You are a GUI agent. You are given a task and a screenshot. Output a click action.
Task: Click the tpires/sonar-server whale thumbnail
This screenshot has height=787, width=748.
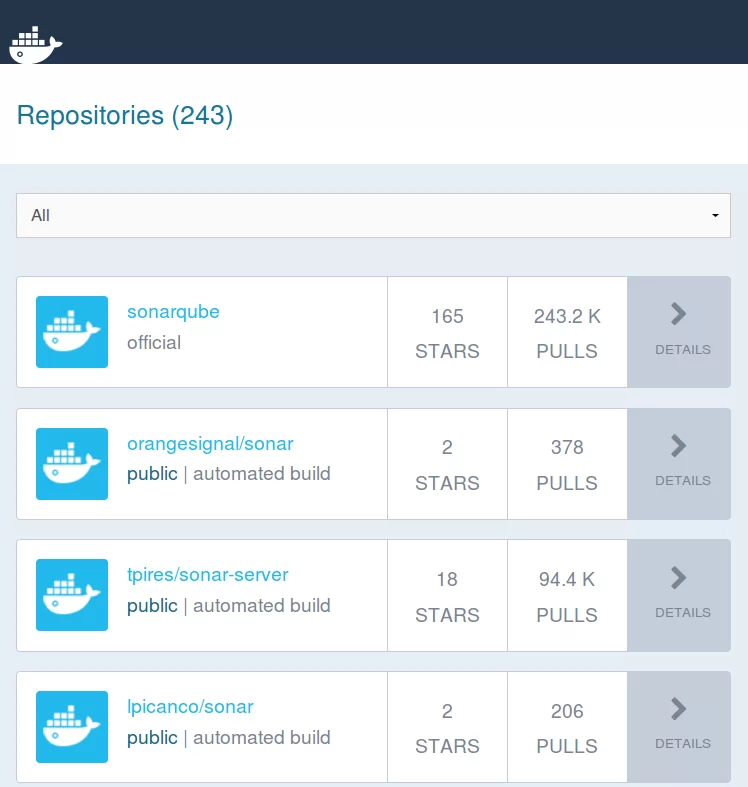coord(72,595)
